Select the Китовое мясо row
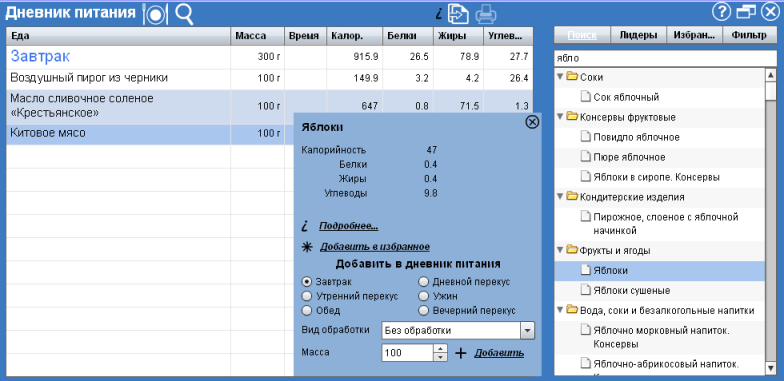Screen dimensions: 784x381 point(150,134)
